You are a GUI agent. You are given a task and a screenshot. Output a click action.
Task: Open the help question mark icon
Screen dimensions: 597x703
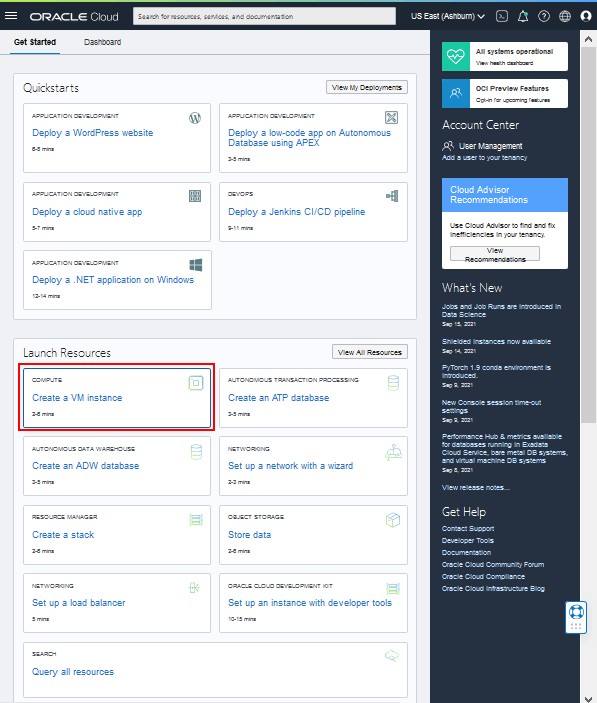tap(544, 16)
